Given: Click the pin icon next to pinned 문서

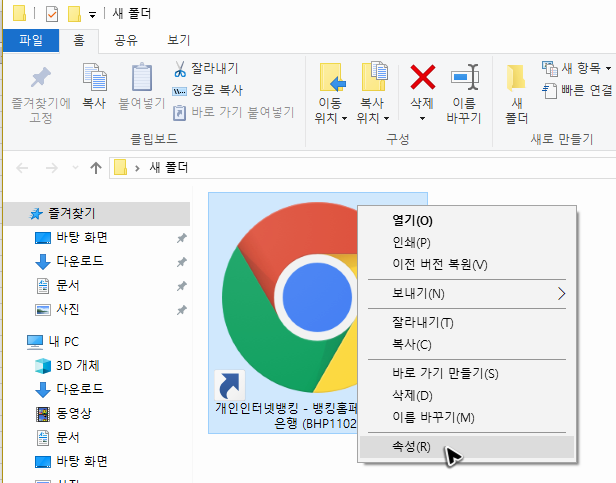Looking at the screenshot, I should (182, 286).
